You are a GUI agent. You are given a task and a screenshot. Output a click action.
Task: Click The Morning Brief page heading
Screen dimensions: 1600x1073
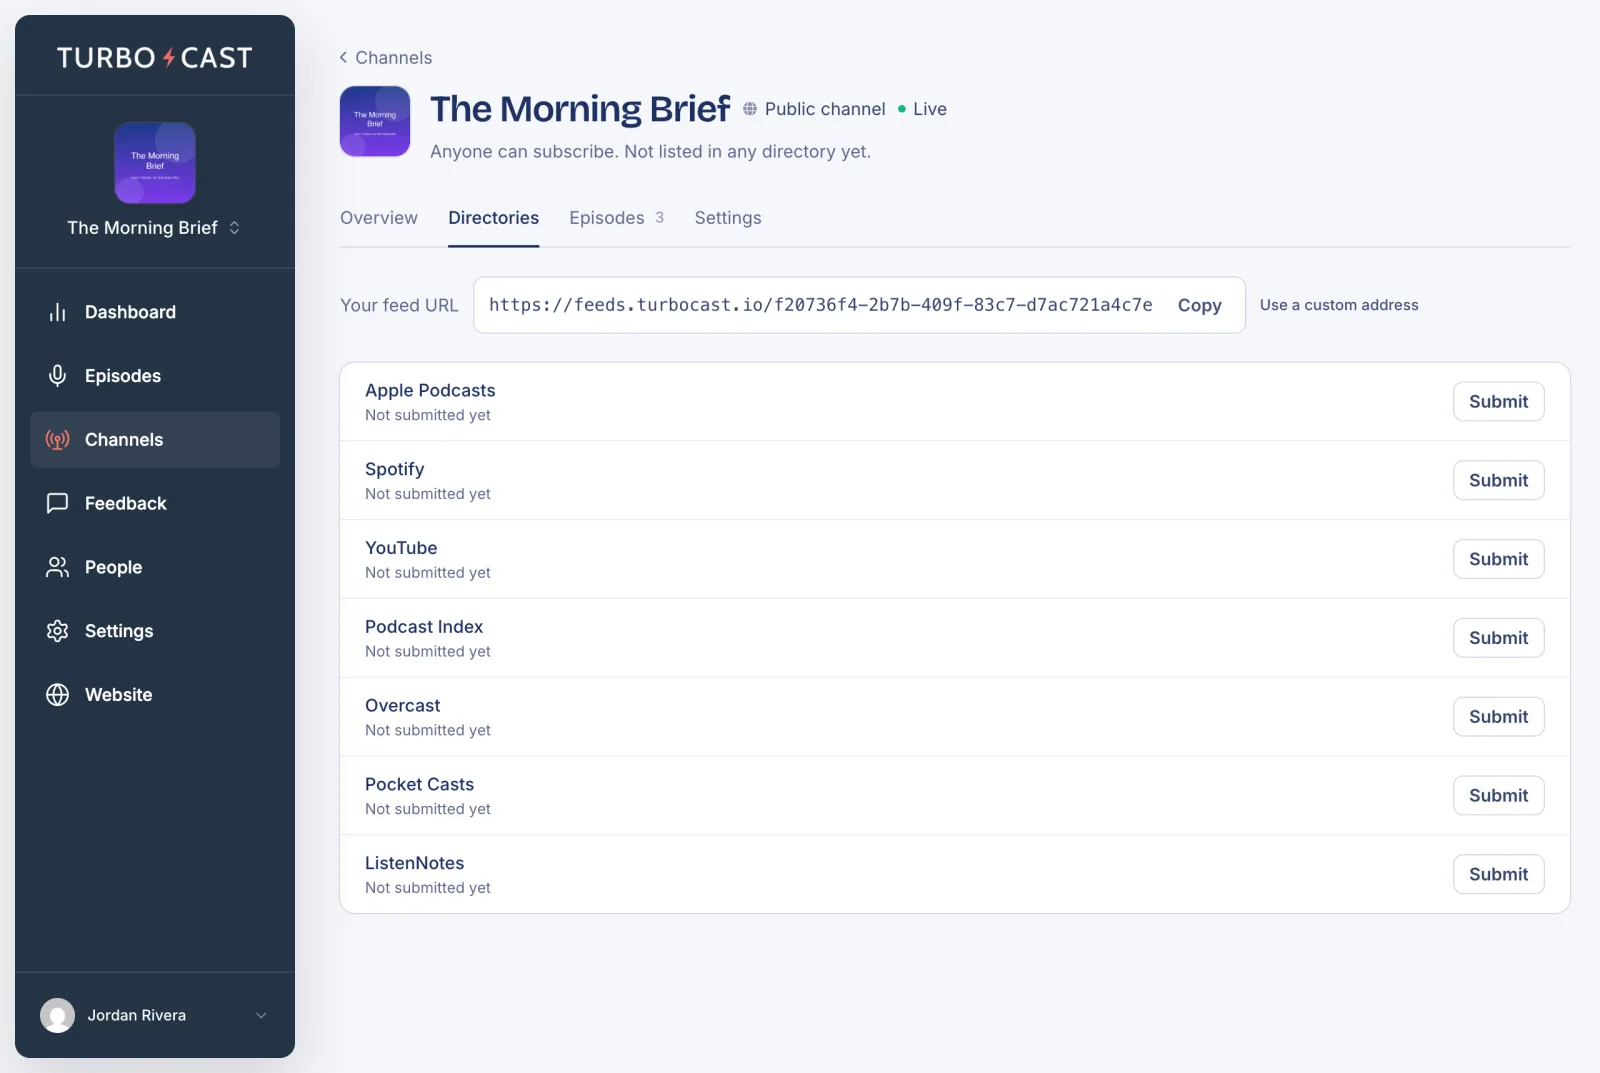tap(580, 109)
